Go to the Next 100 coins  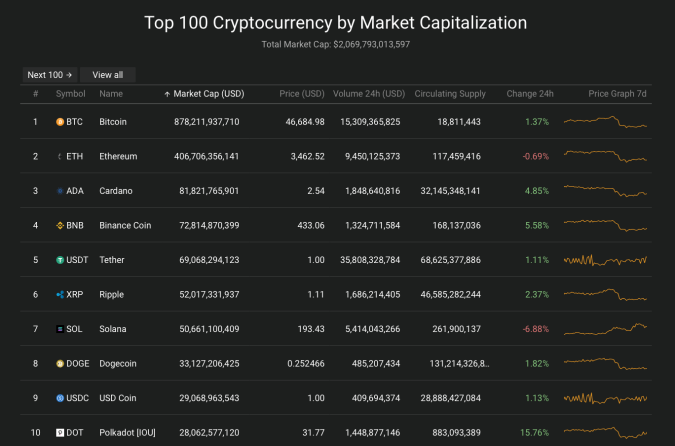(50, 75)
